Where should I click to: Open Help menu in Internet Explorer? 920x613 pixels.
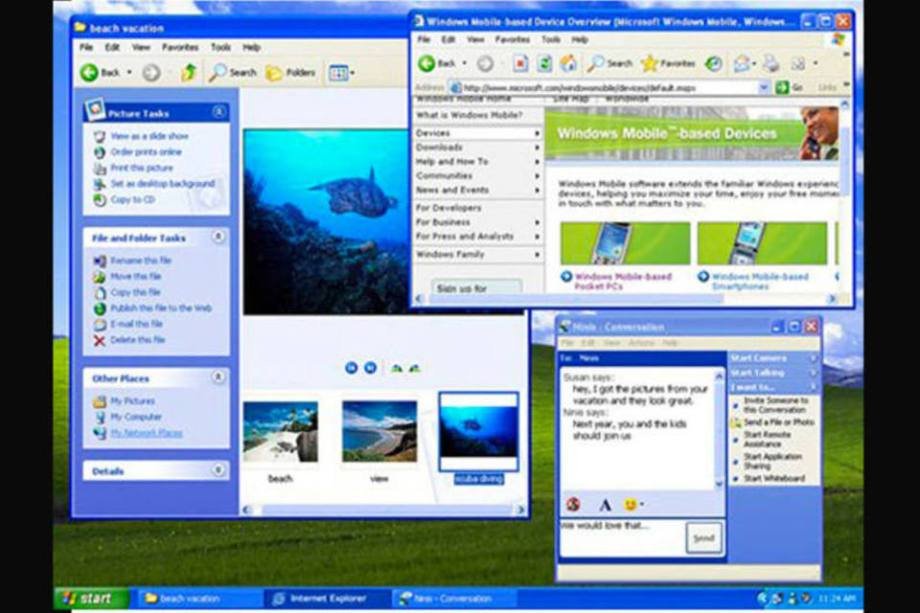(x=580, y=39)
